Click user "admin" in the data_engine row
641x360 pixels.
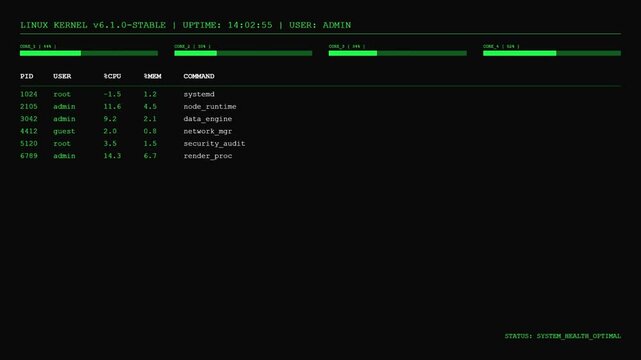[x=64, y=119]
